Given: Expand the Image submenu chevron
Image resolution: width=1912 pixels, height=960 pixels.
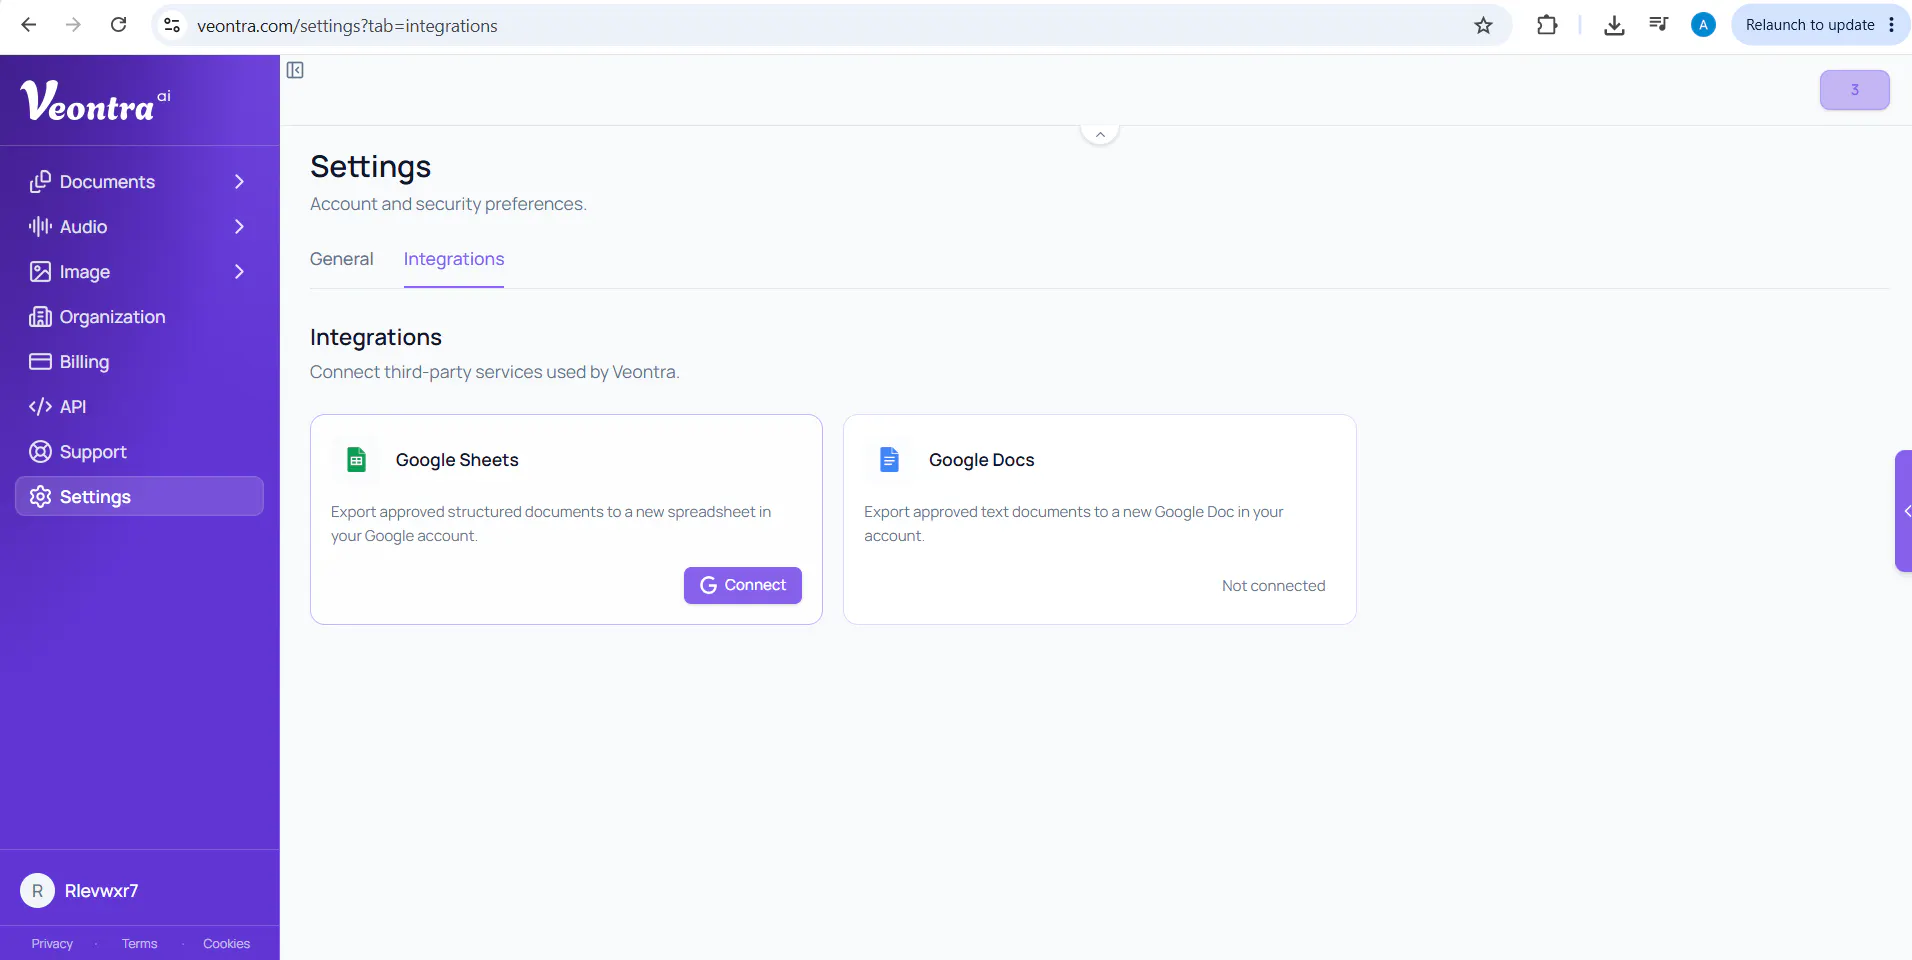Looking at the screenshot, I should point(239,272).
